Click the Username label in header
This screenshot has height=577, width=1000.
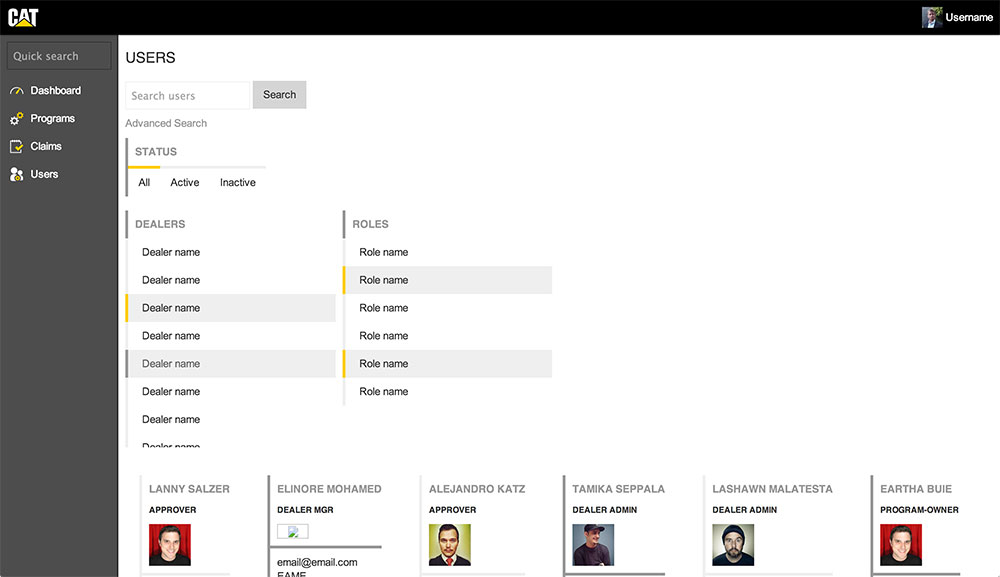click(969, 17)
